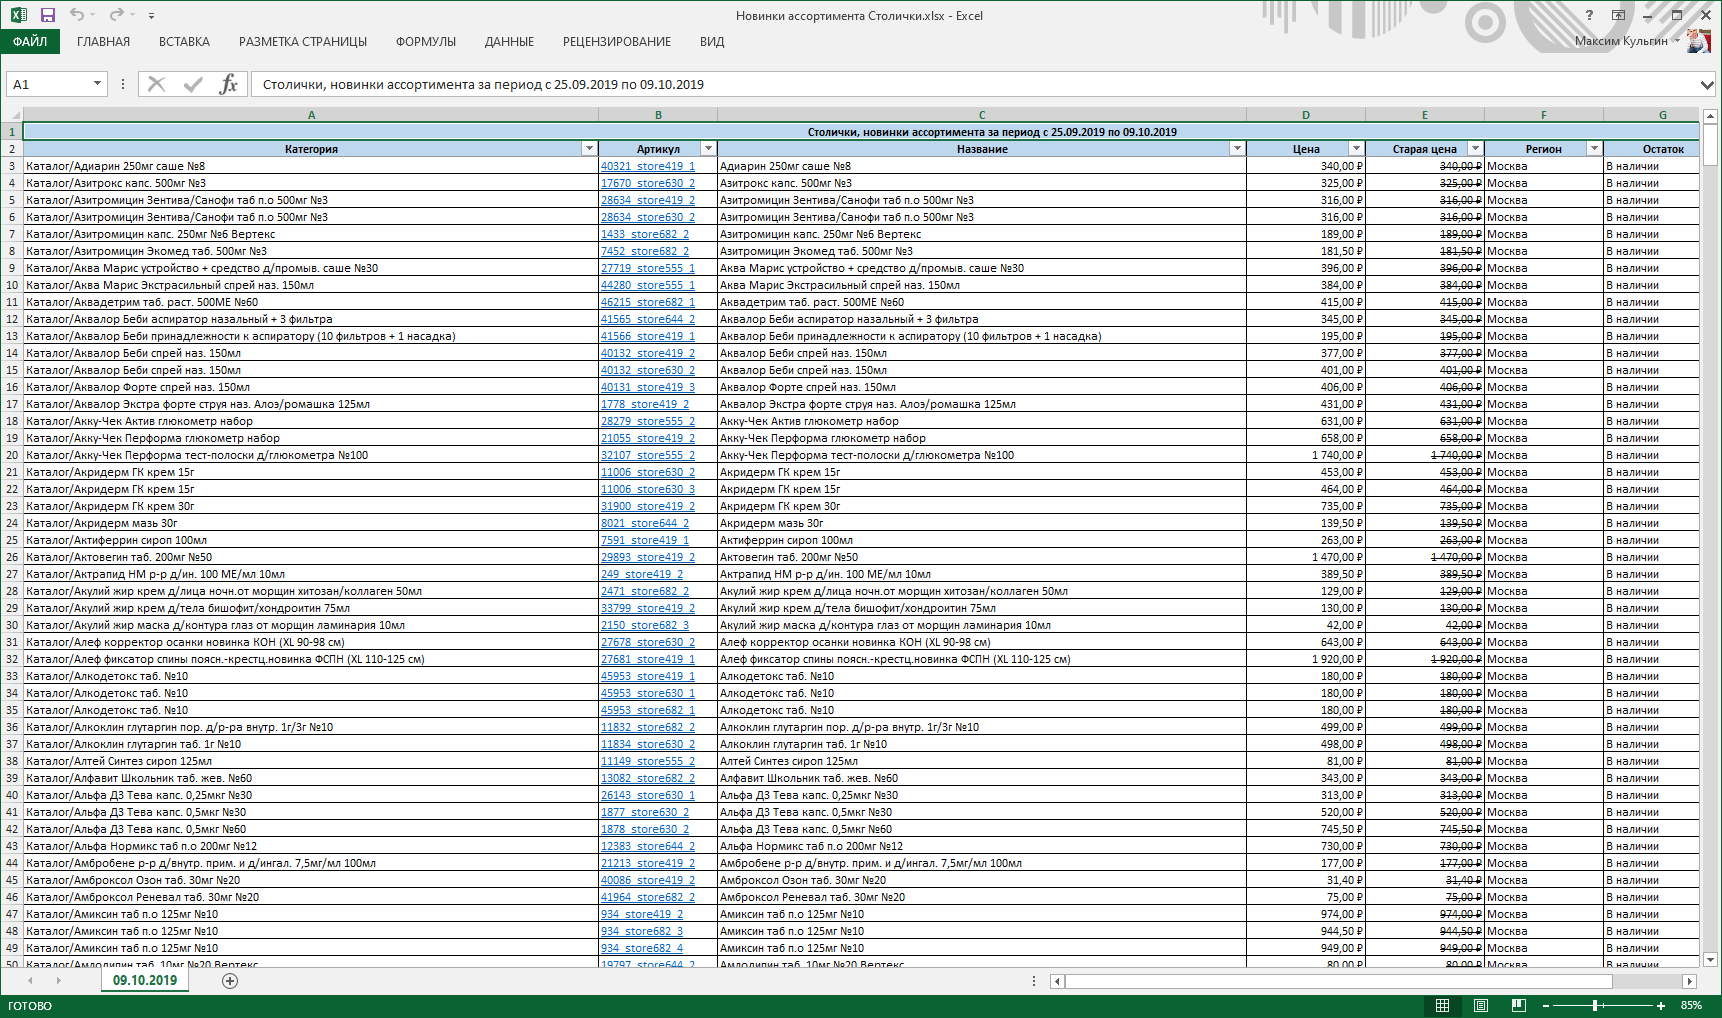Open link 12383_store644_2

[648, 846]
